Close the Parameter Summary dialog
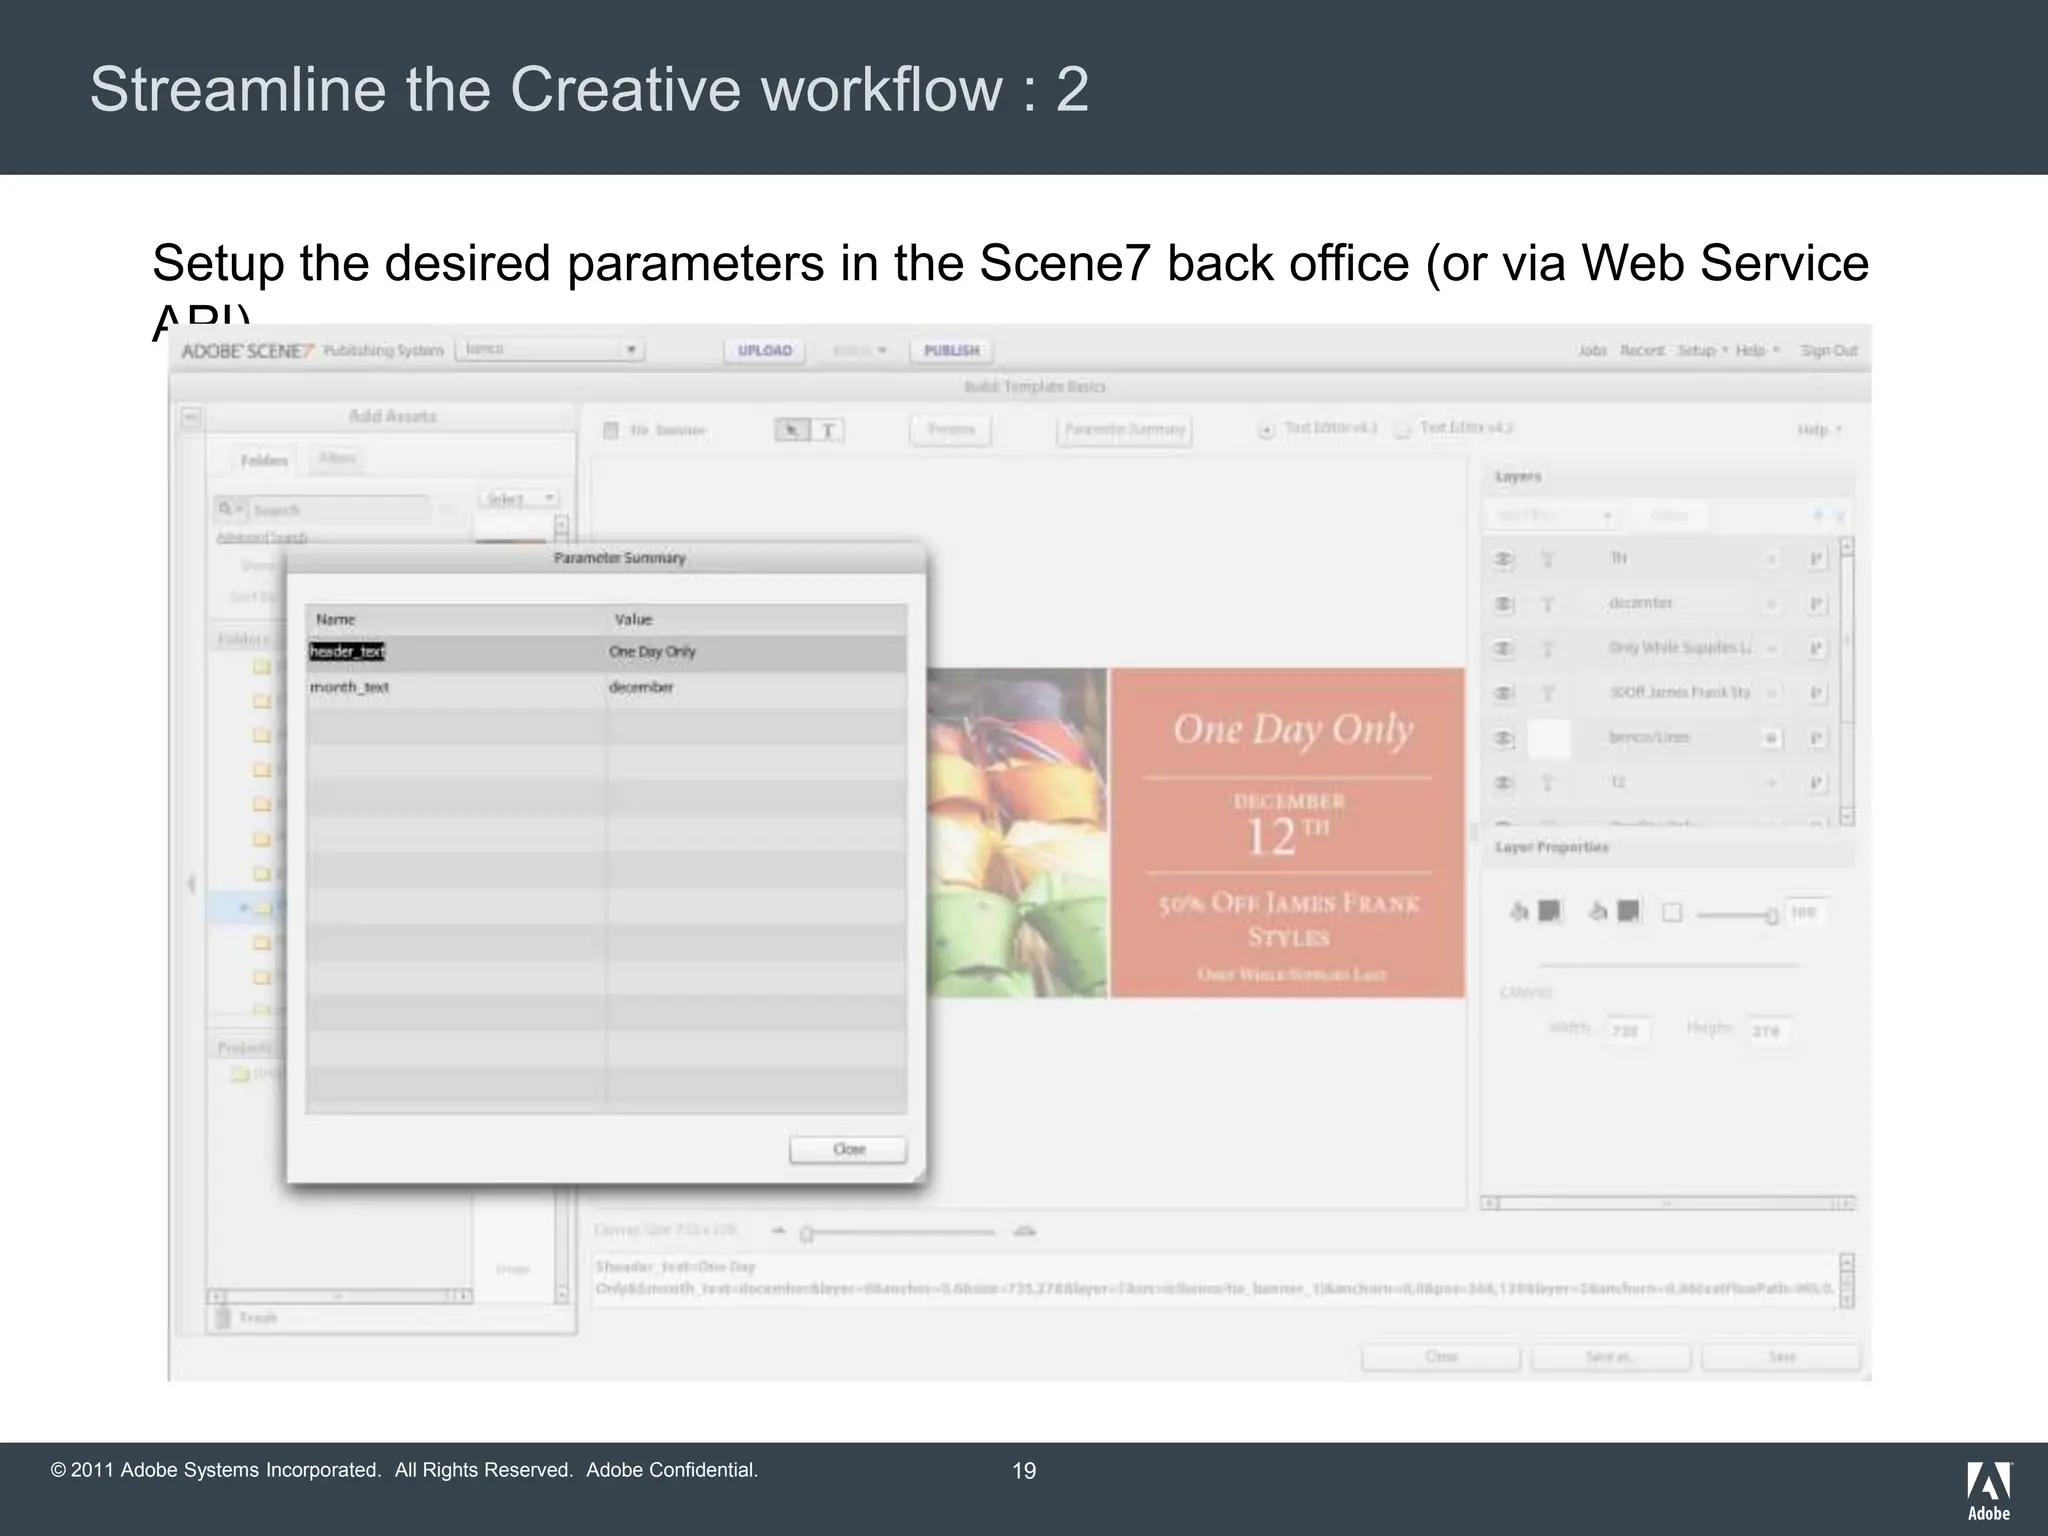 (848, 1150)
